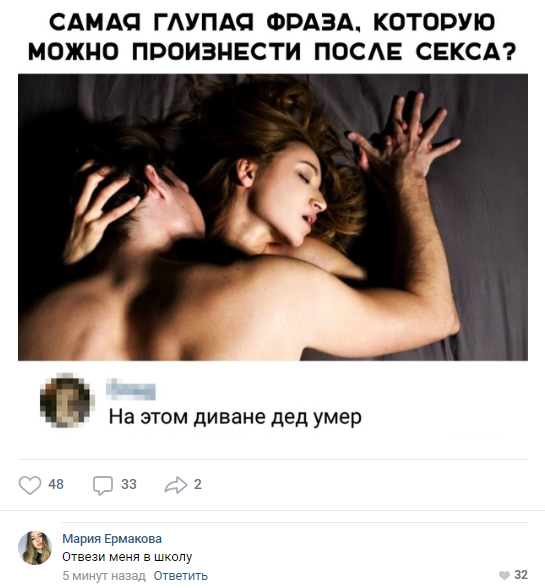This screenshot has height=588, width=545.
Task: Click the 32 likes count on comment
Action: pyautogui.click(x=521, y=574)
